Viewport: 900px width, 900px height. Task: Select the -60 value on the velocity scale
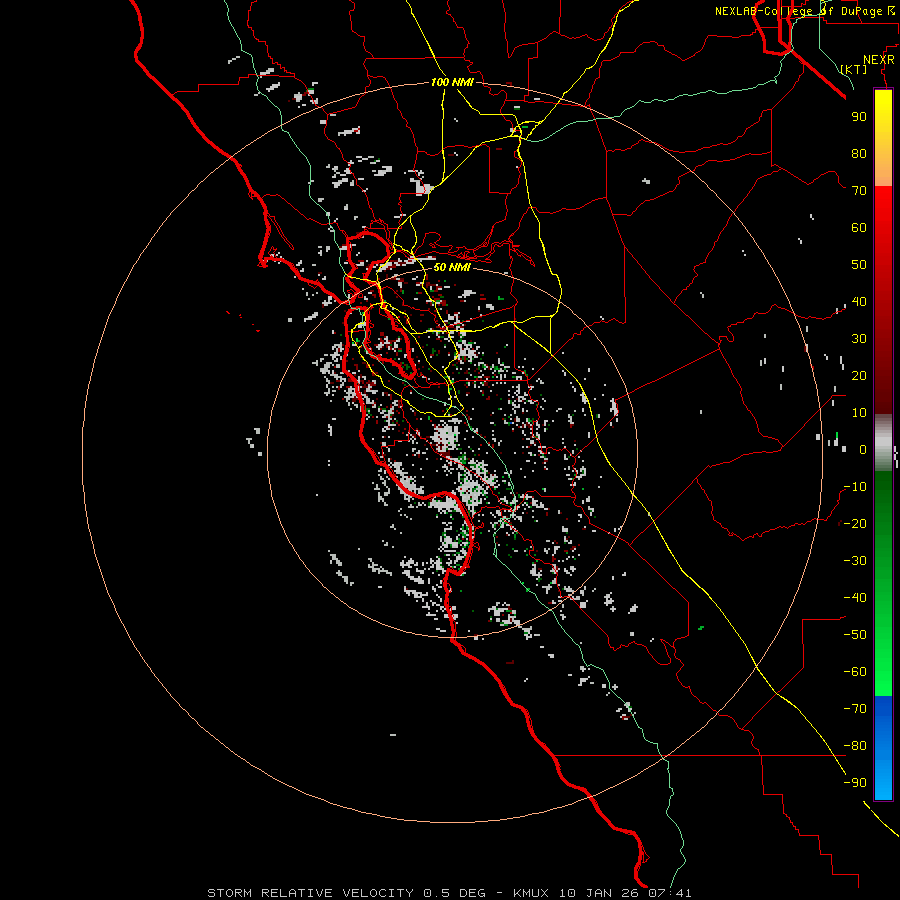click(855, 672)
